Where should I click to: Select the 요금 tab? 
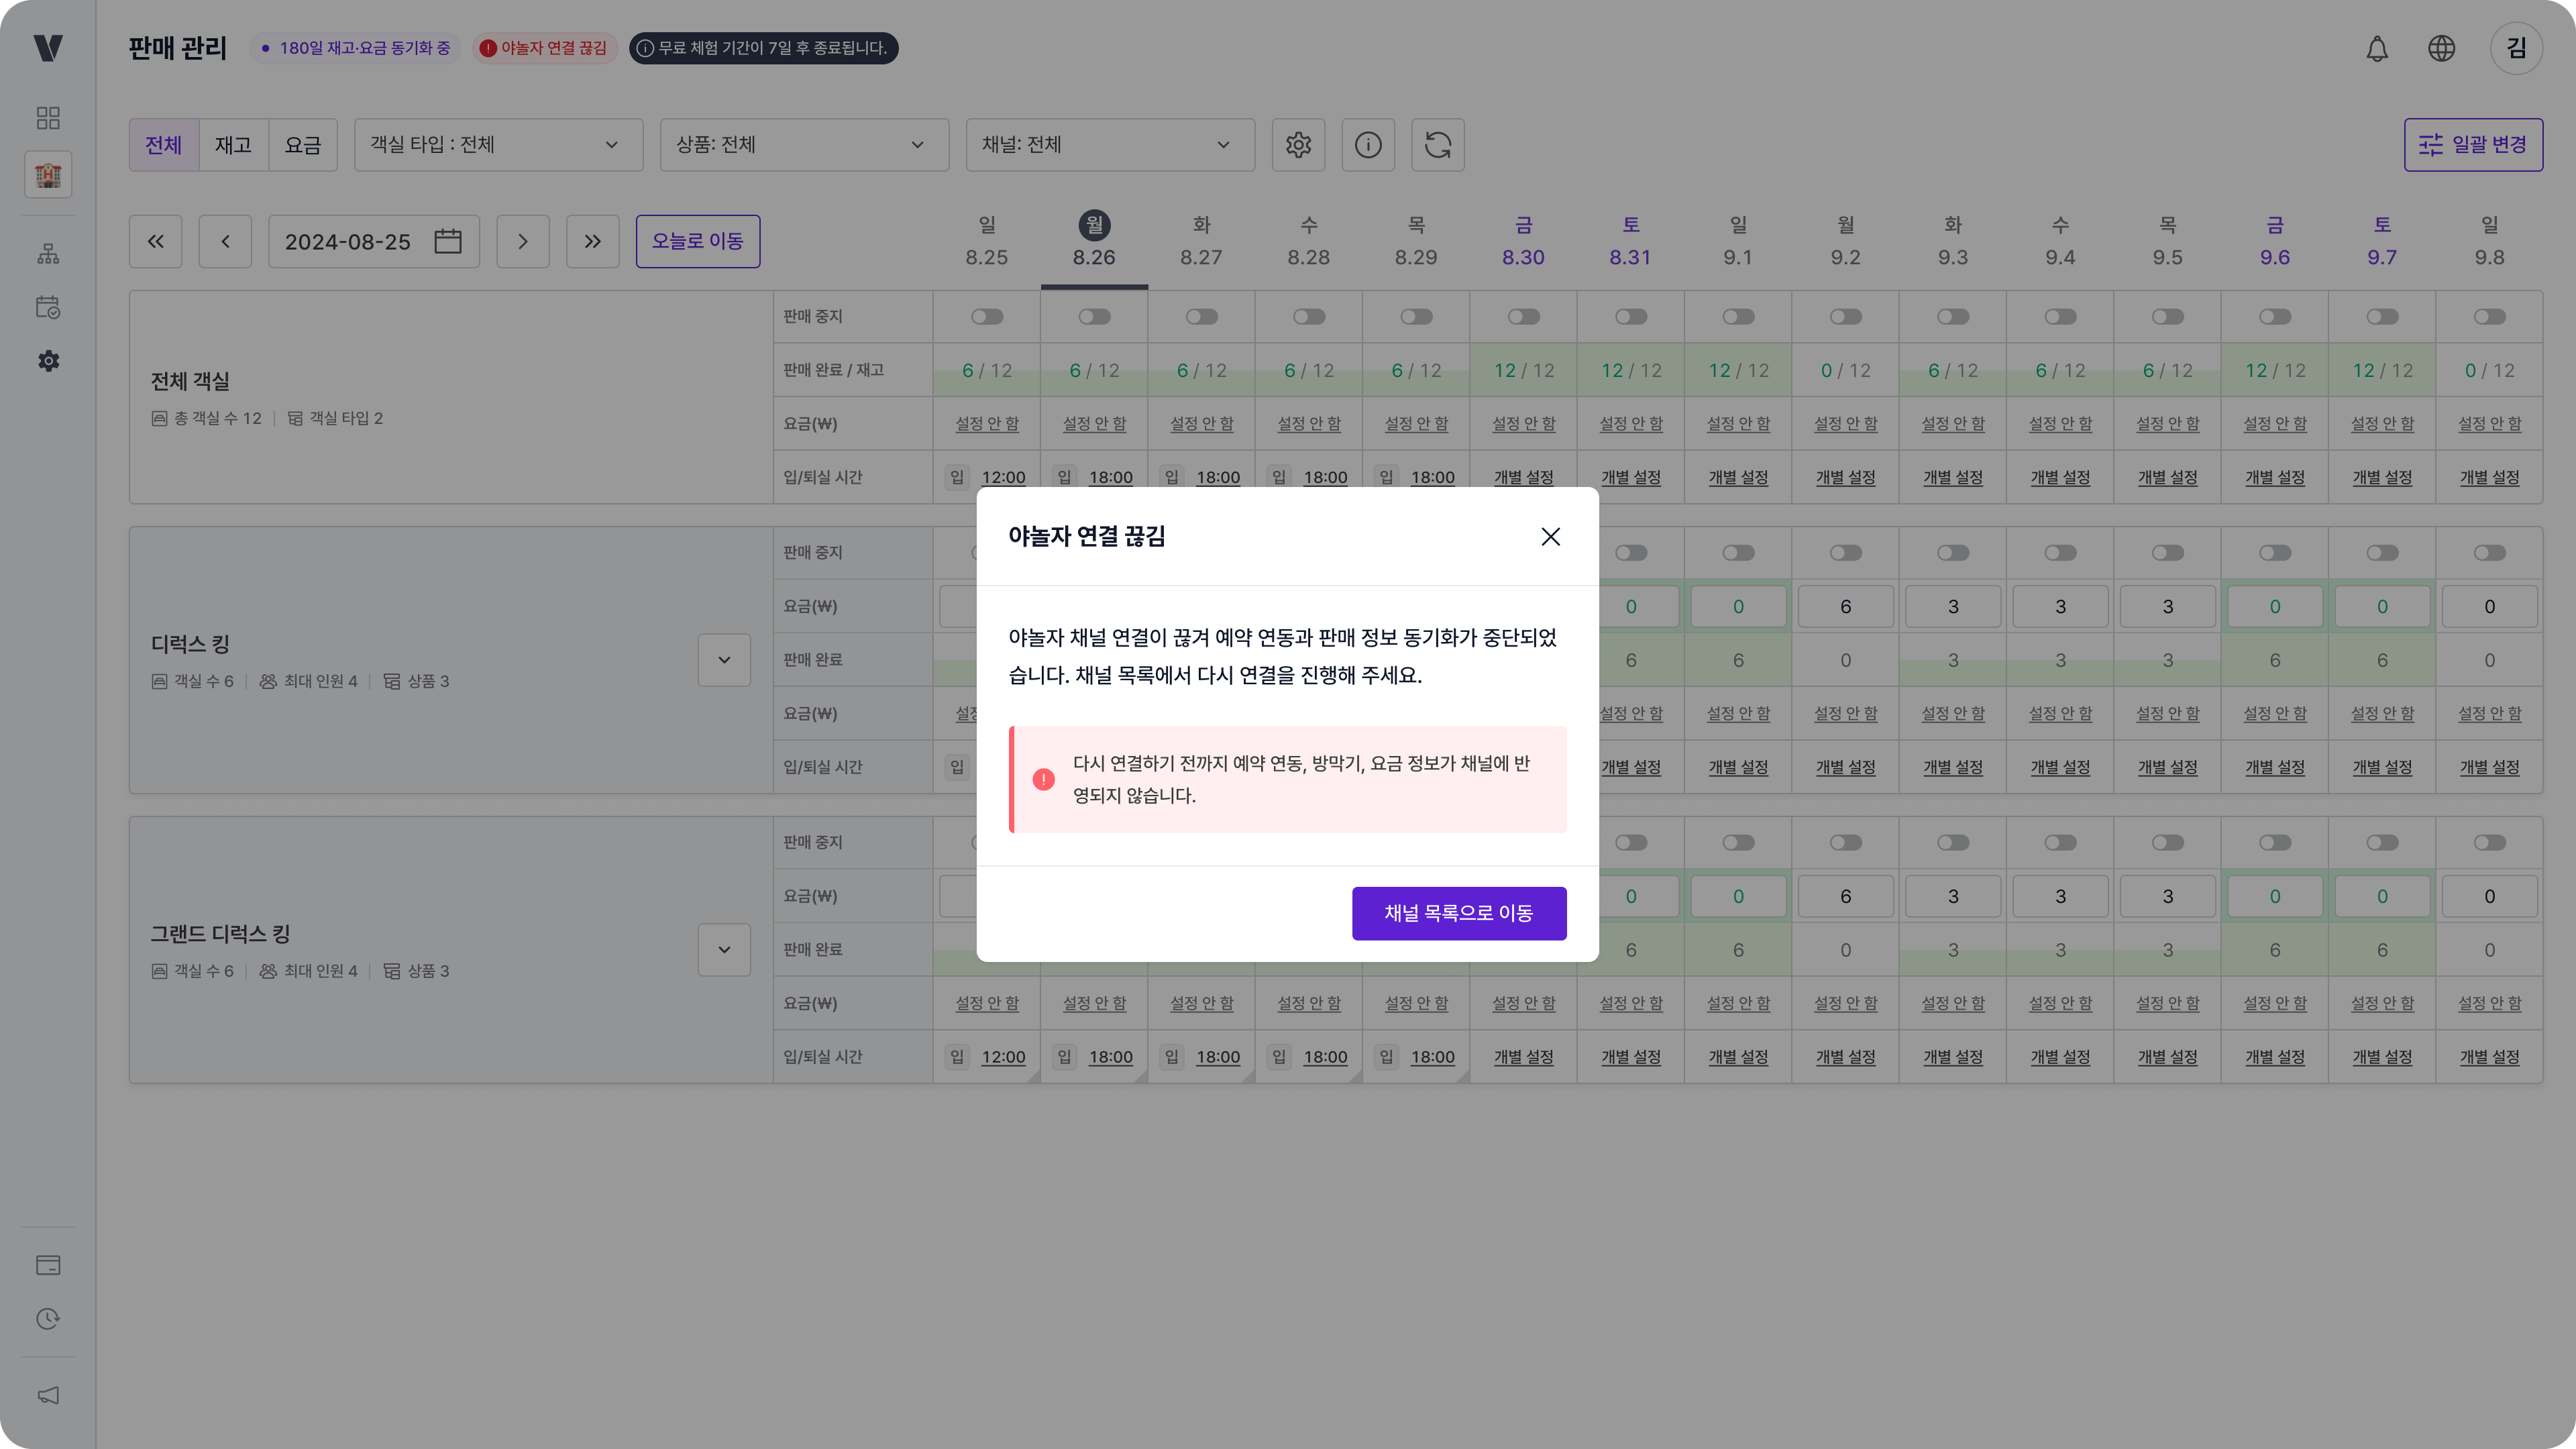[x=303, y=145]
